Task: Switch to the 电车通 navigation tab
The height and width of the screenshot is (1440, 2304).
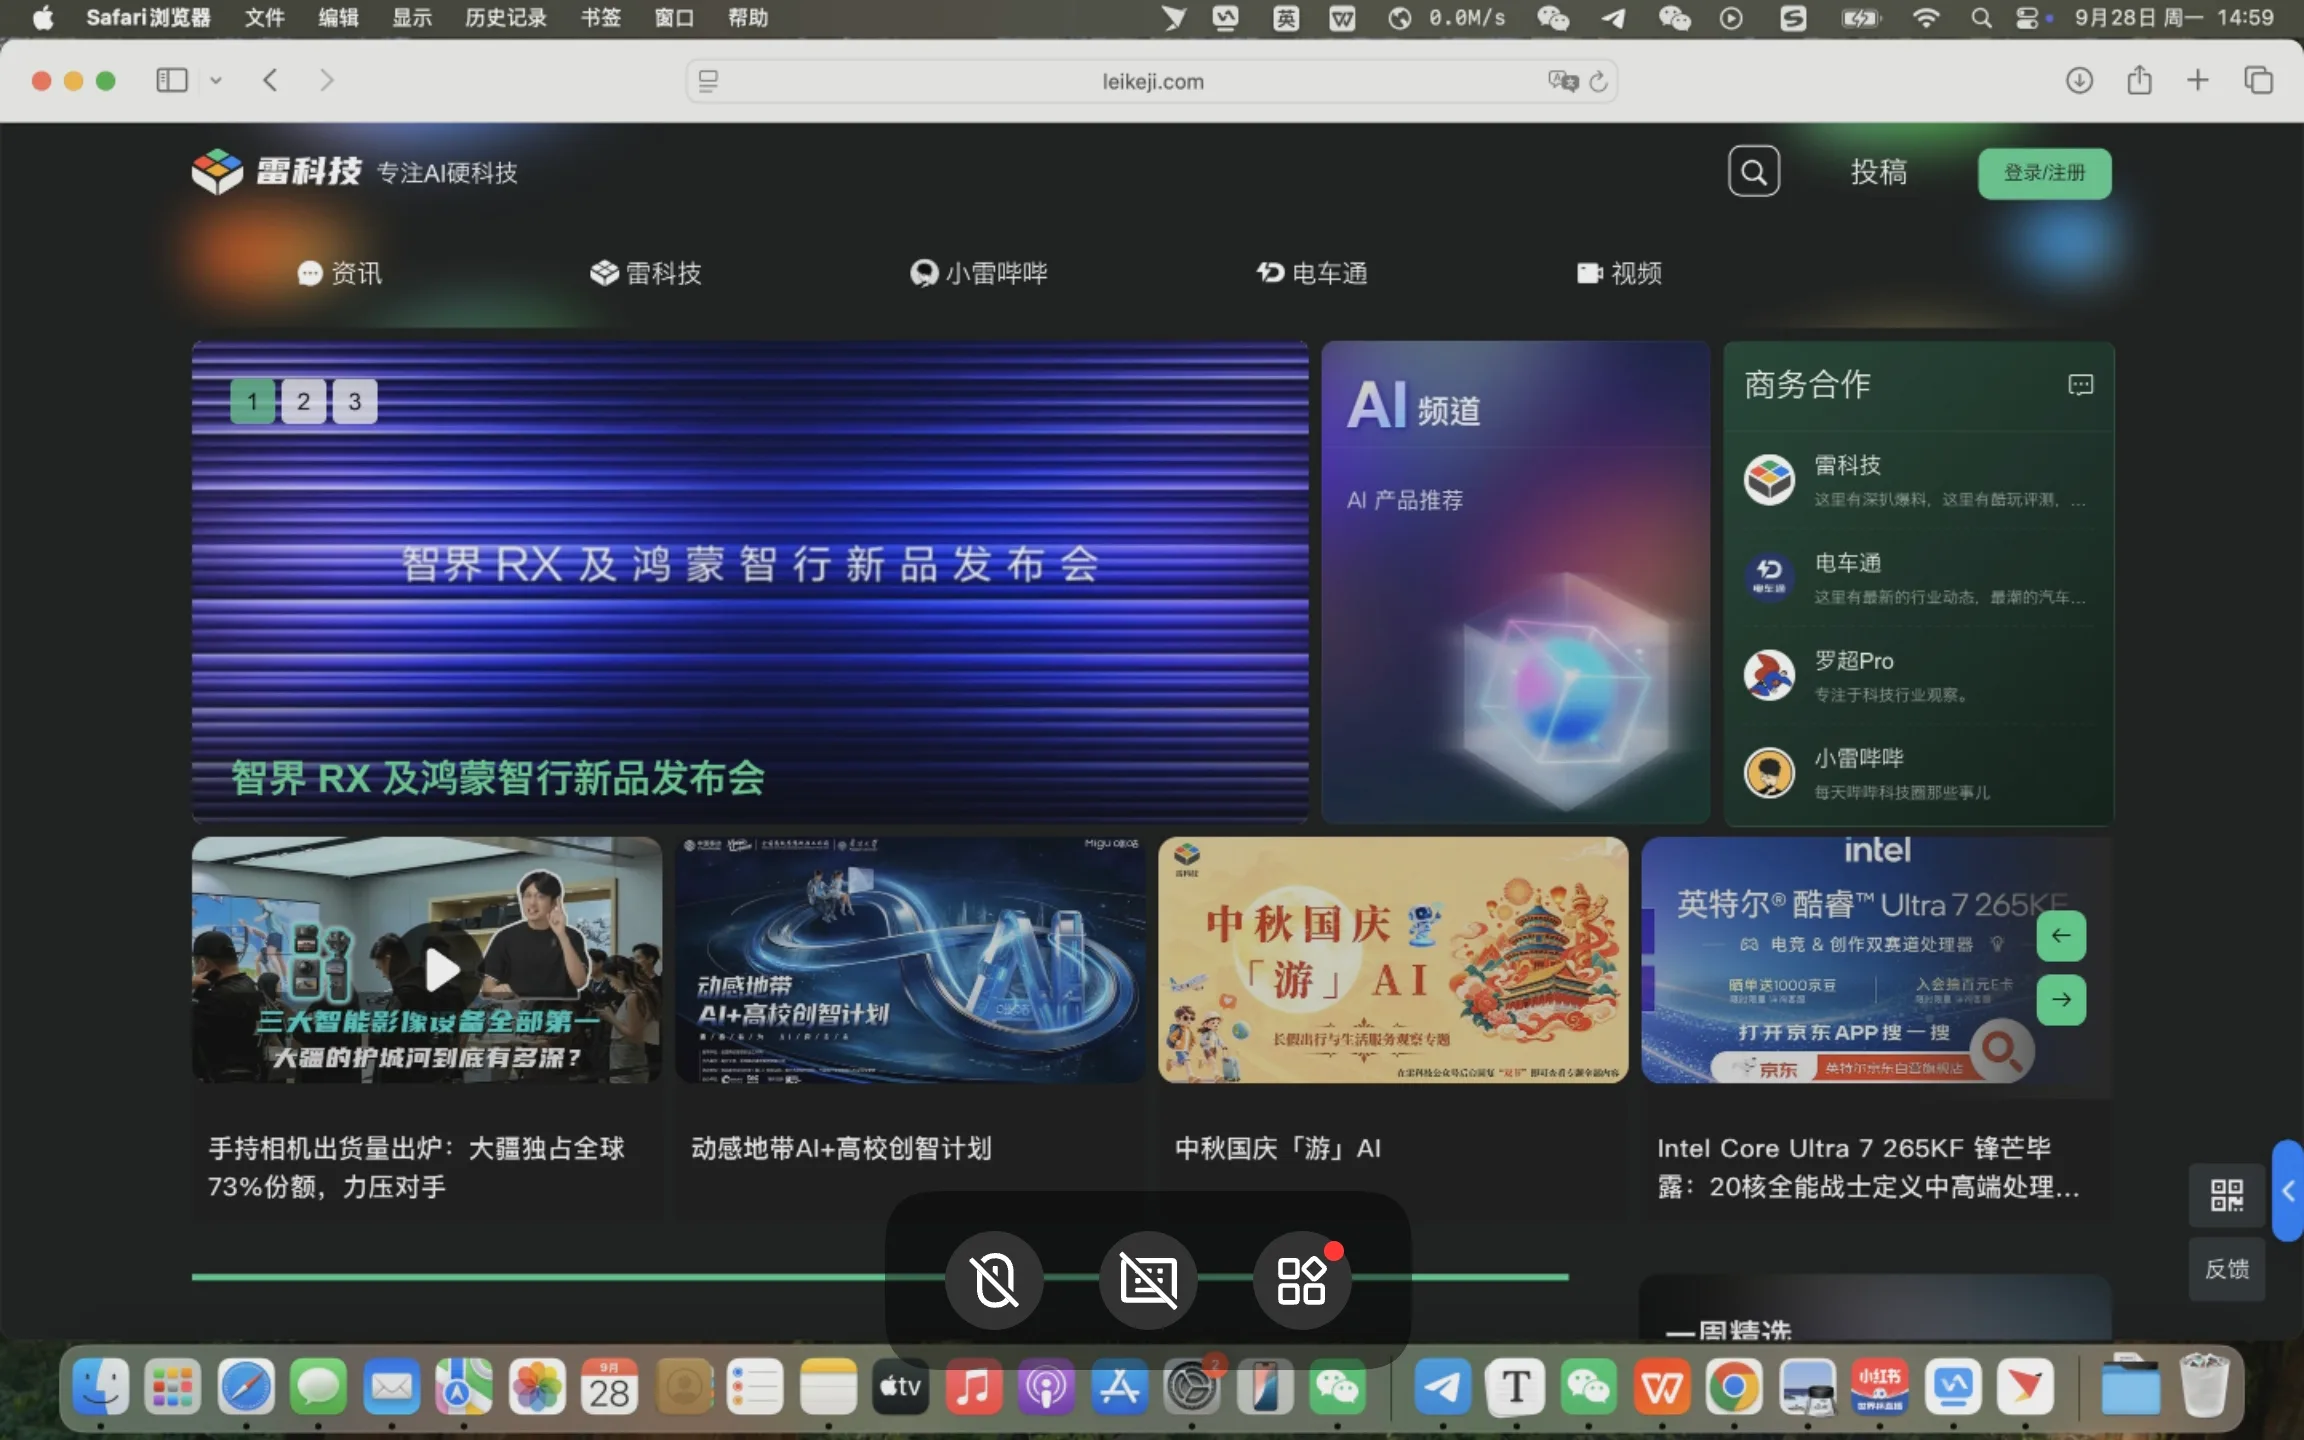Action: pos(1312,273)
